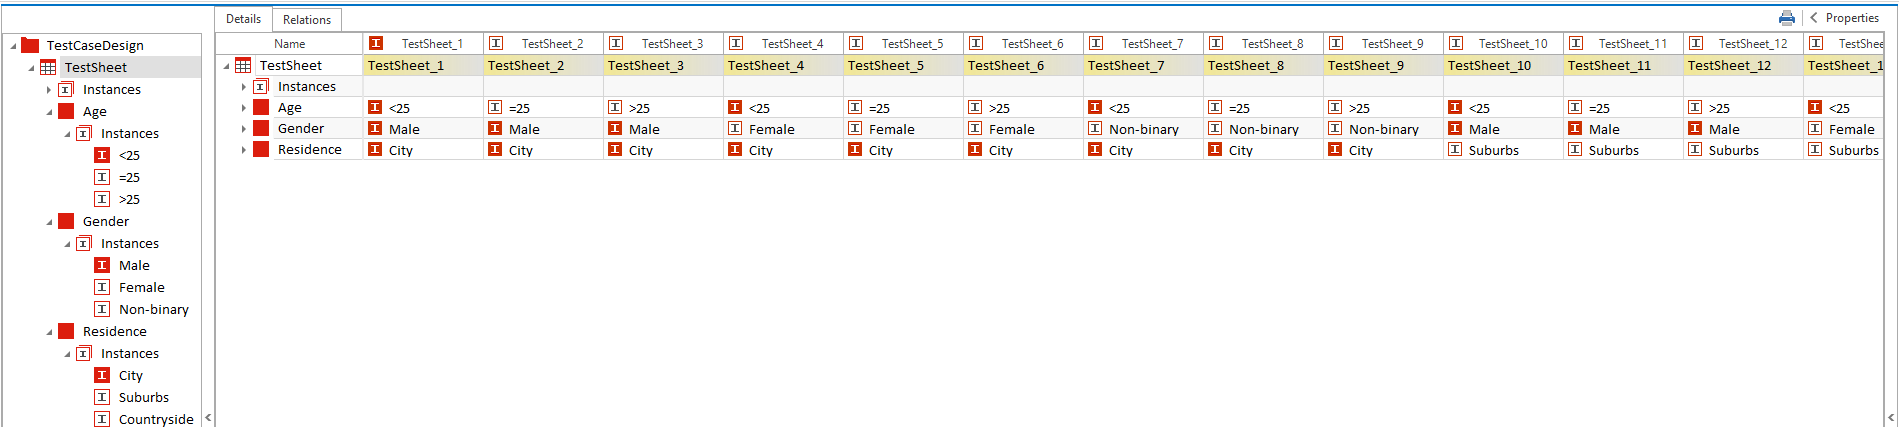The image size is (1899, 427).
Task: Select the >25 instance in the left tree
Action: click(129, 199)
